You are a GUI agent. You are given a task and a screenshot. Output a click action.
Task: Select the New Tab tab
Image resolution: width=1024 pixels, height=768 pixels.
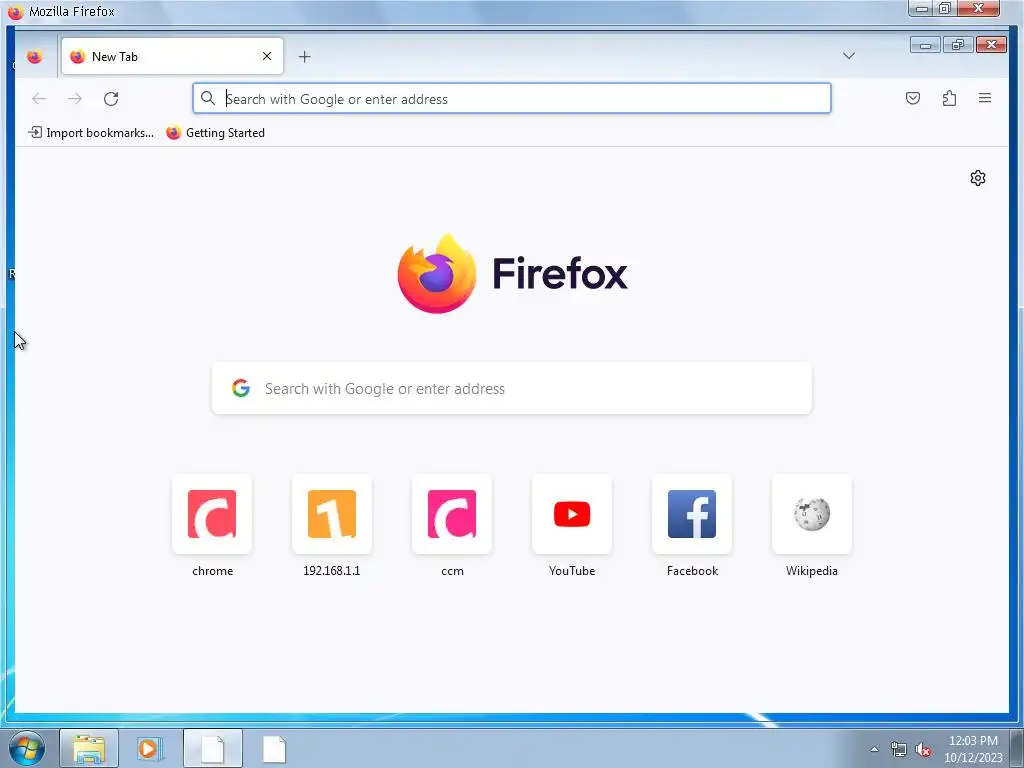point(172,56)
